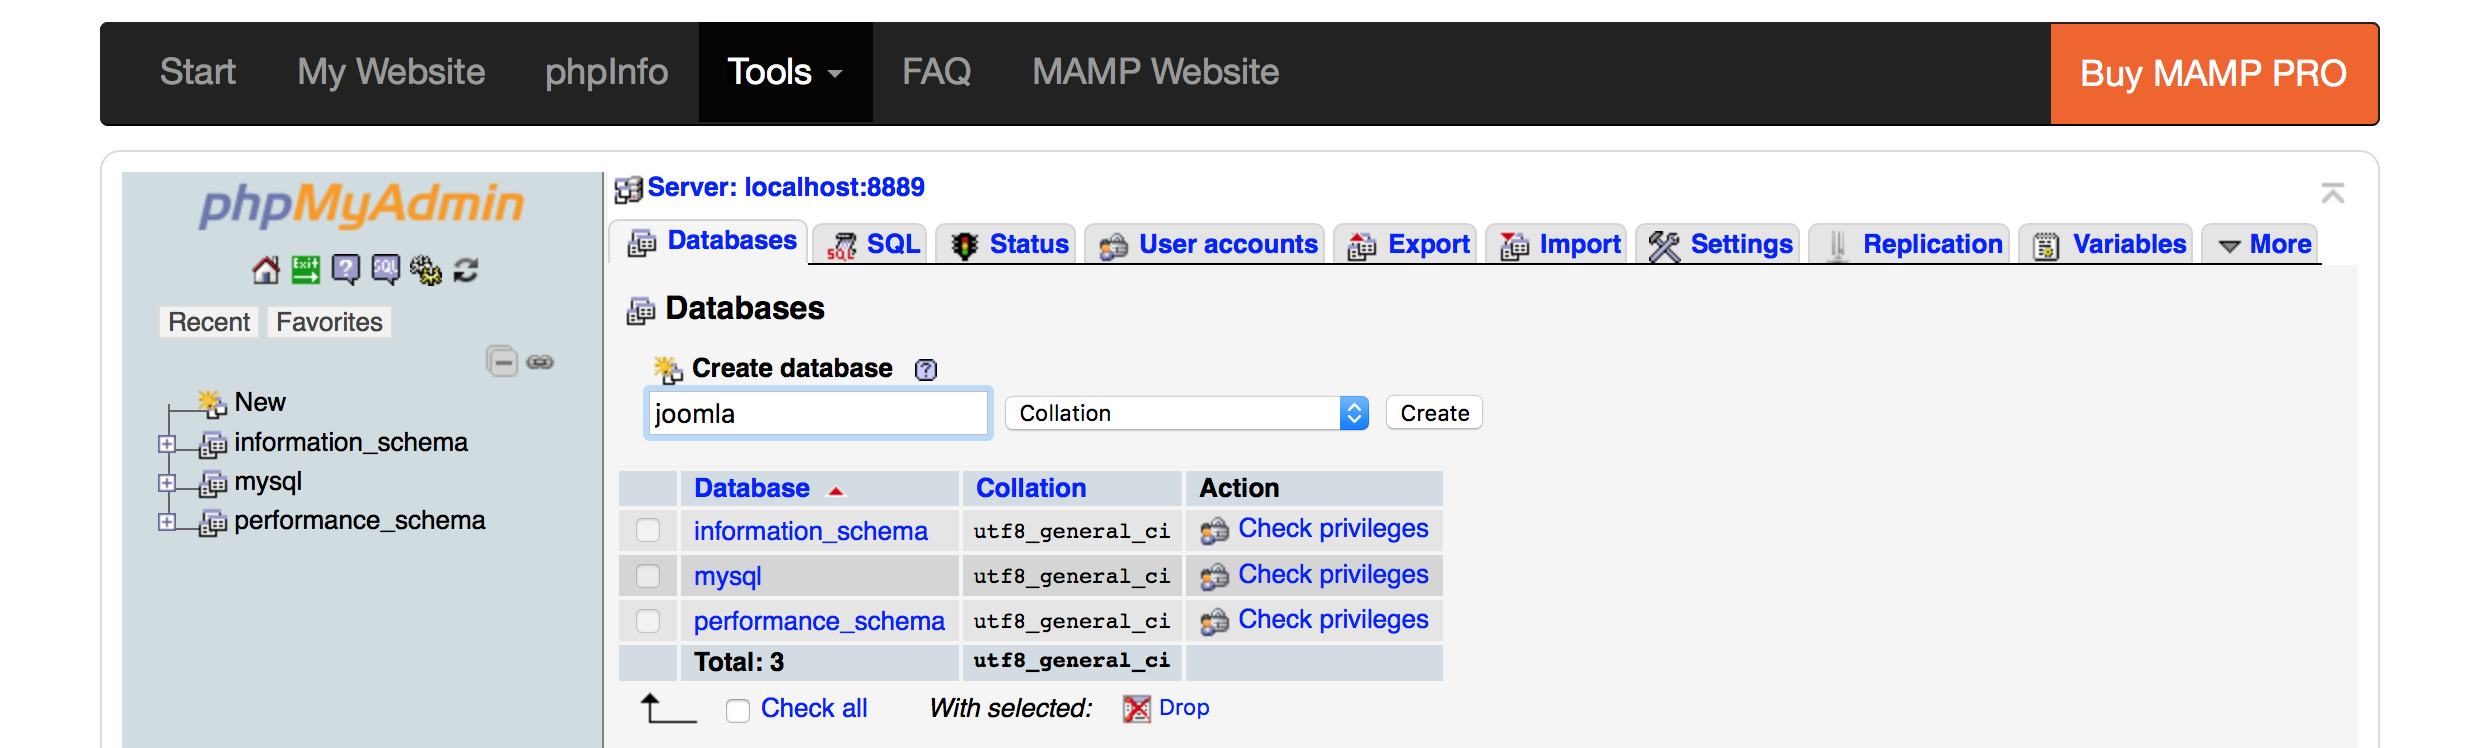Open the Tools dropdown menu

tap(785, 72)
